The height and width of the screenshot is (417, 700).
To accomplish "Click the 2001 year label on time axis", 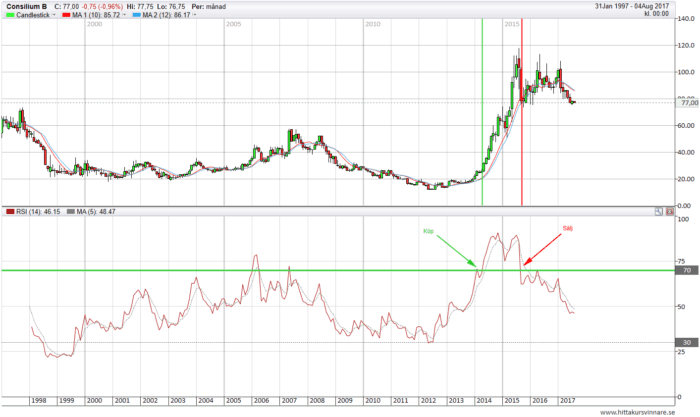I will point(122,400).
